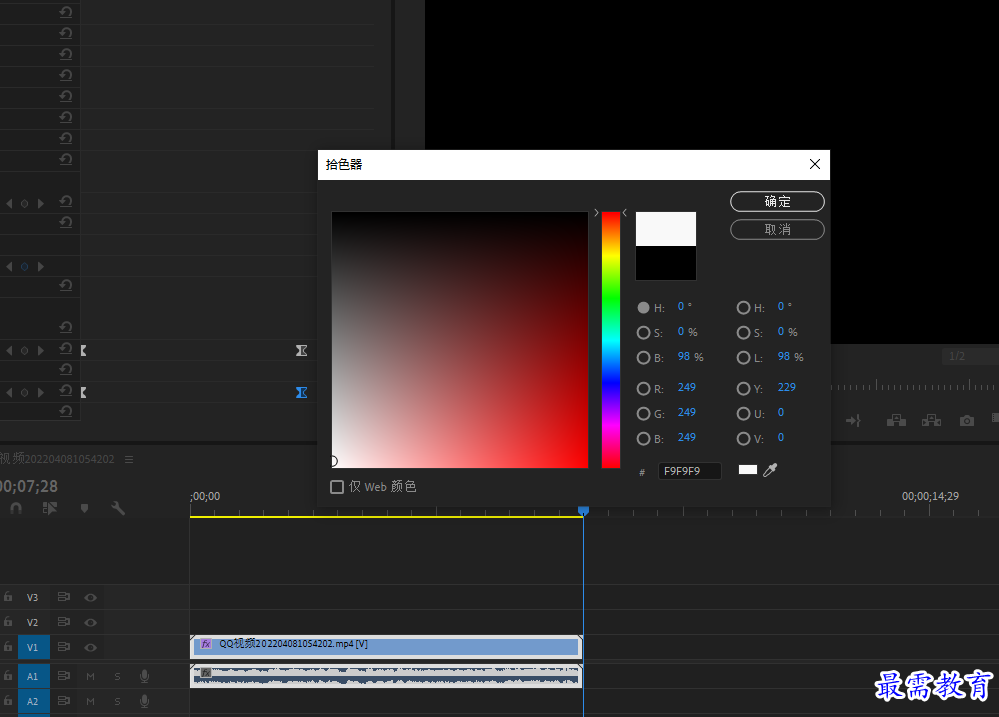Toggle lock on track A1
This screenshot has width=999, height=717.
click(x=8, y=675)
